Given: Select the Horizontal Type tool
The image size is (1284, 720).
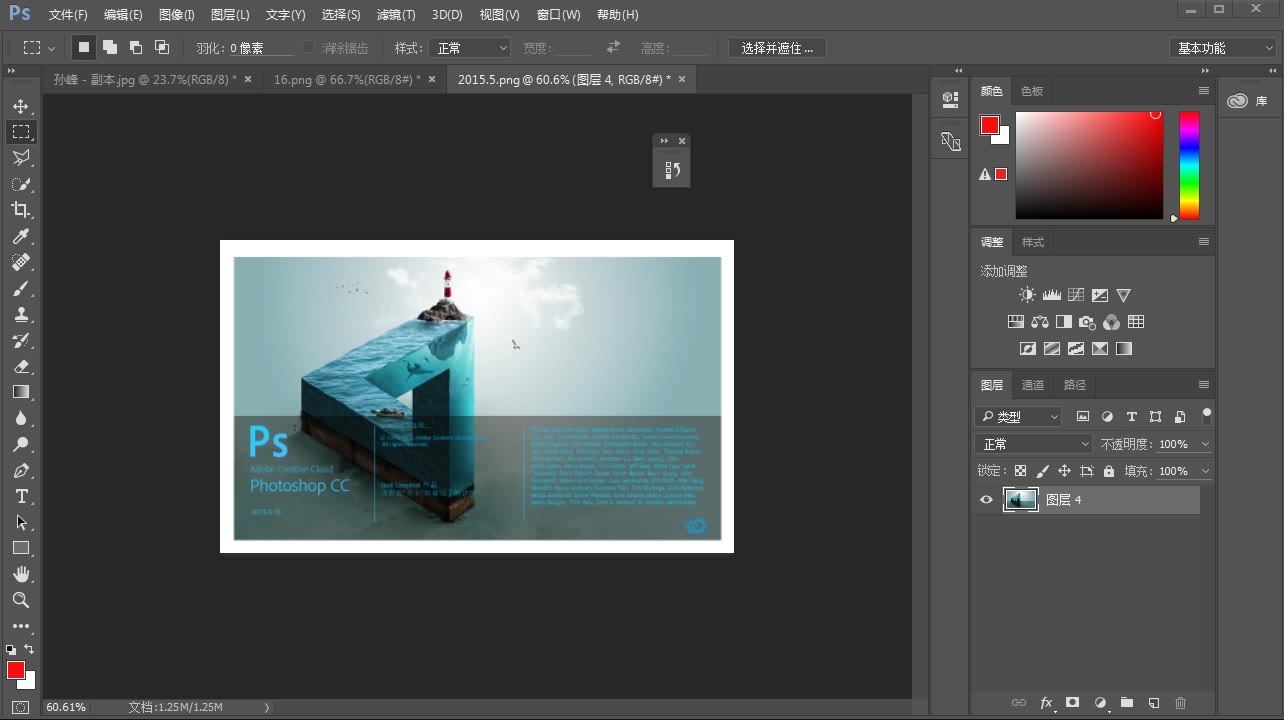Looking at the screenshot, I should pyautogui.click(x=21, y=496).
